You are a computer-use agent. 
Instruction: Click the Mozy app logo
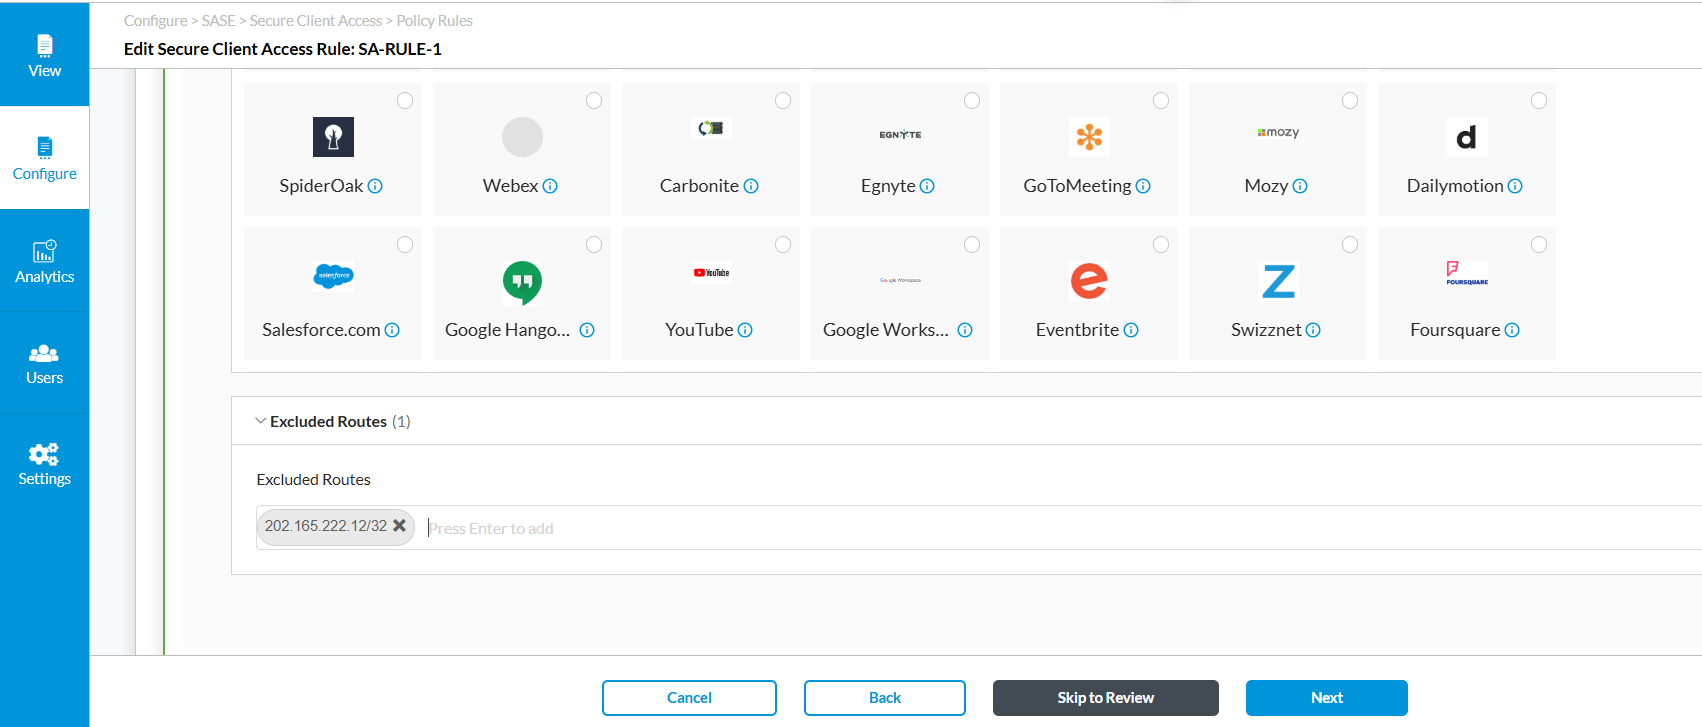(x=1278, y=132)
